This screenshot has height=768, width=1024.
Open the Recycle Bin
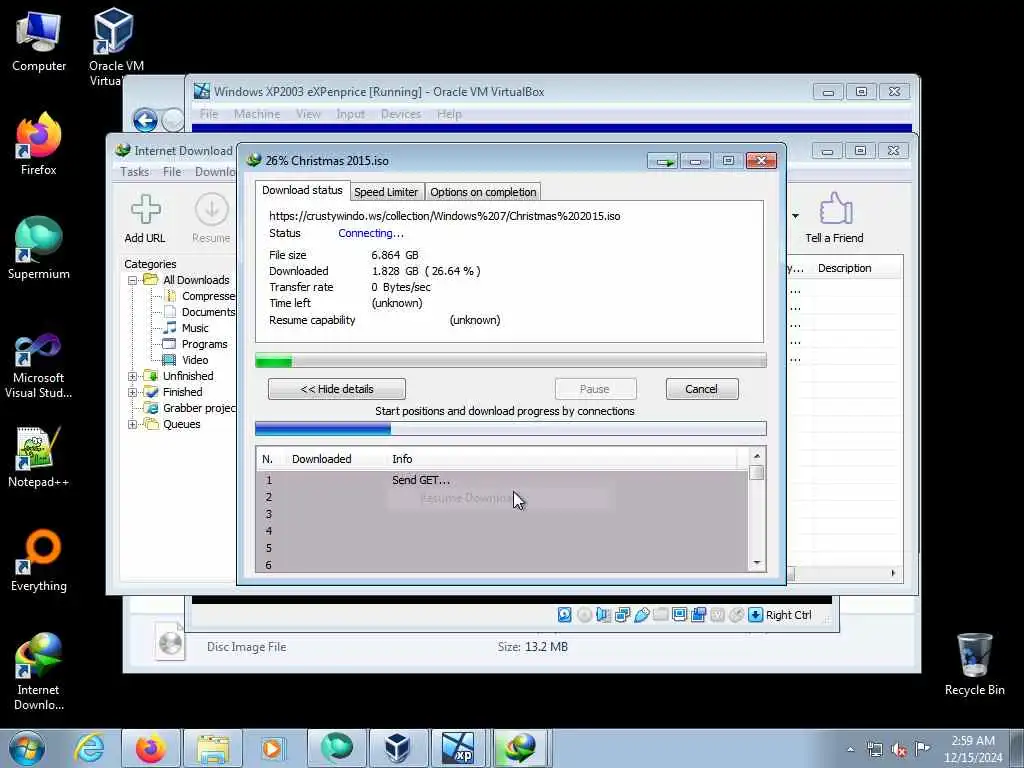point(974,664)
